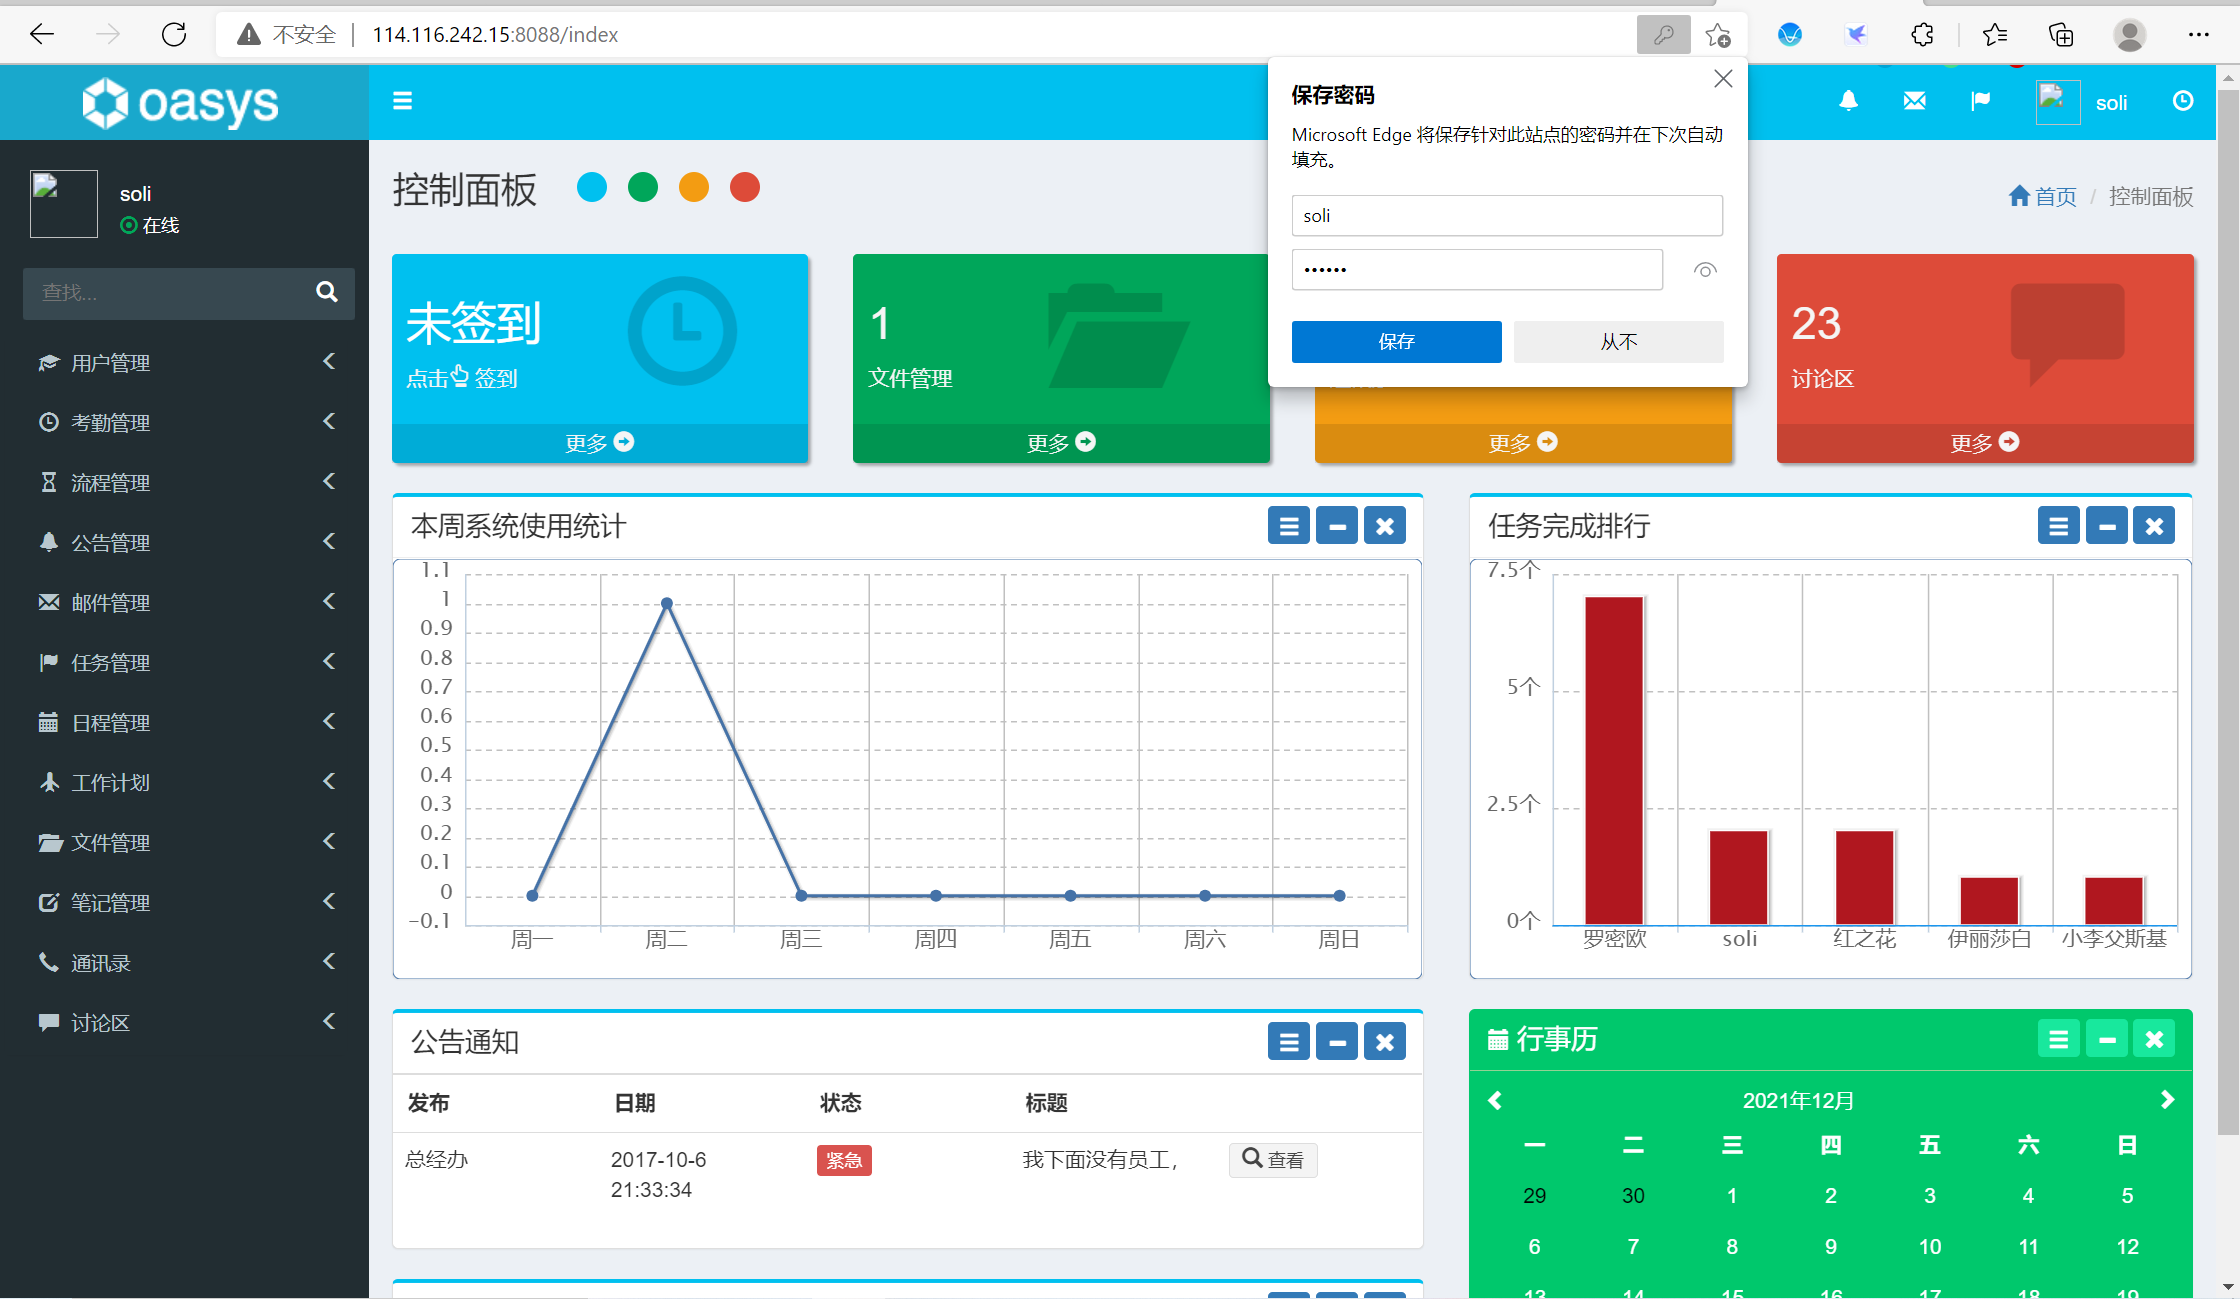The image size is (2240, 1299).
Task: Click the clock icon beside soli
Action: pyautogui.click(x=2183, y=101)
